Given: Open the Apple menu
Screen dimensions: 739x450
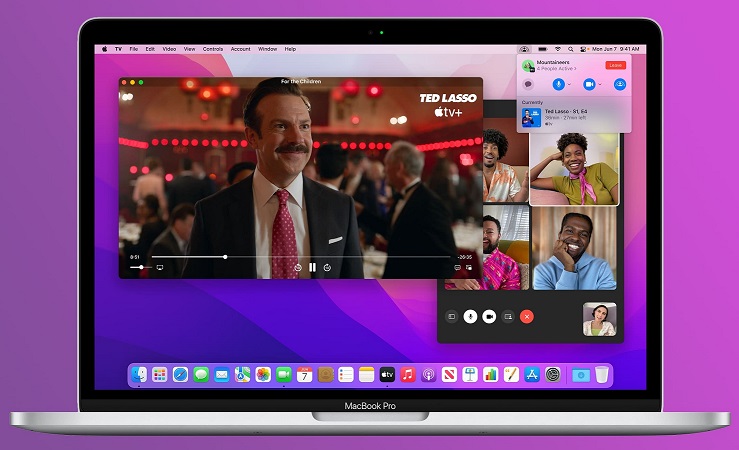Looking at the screenshot, I should coord(105,49).
